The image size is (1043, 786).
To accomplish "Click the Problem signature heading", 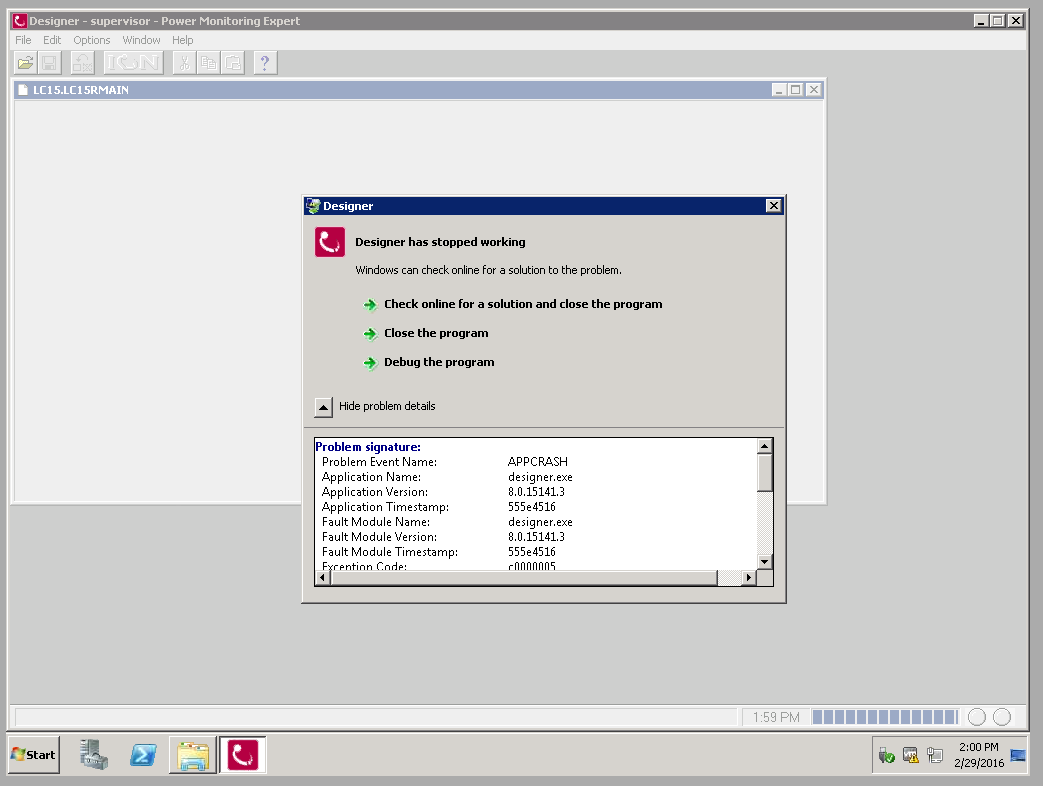I will click(x=368, y=447).
